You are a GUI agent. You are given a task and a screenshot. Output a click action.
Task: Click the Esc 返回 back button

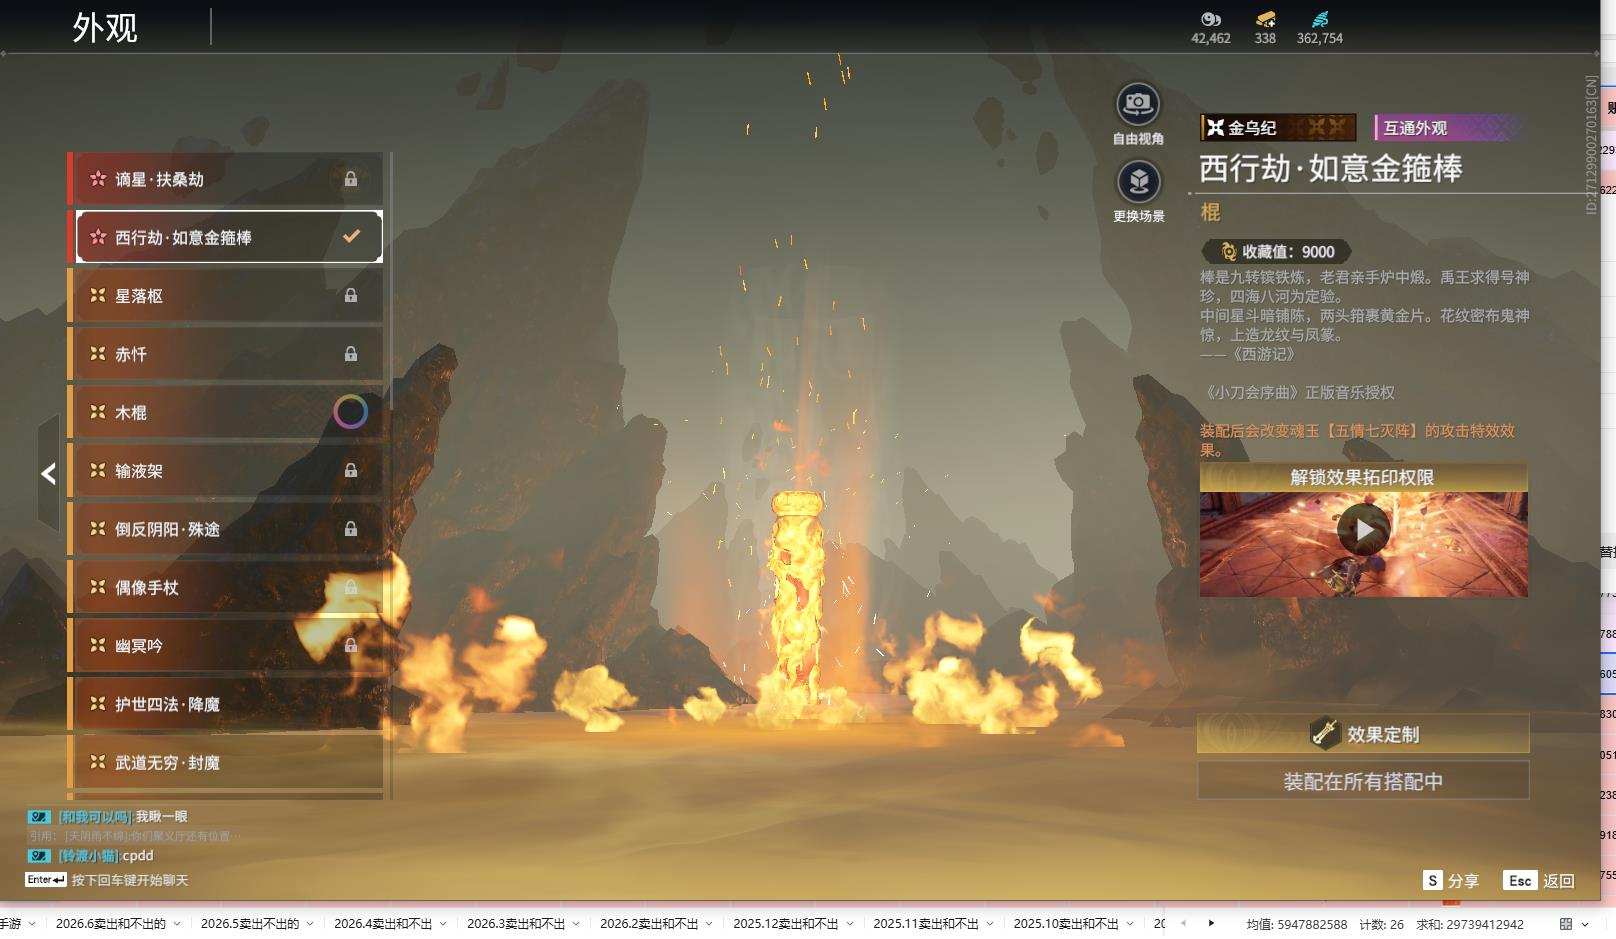(1539, 880)
